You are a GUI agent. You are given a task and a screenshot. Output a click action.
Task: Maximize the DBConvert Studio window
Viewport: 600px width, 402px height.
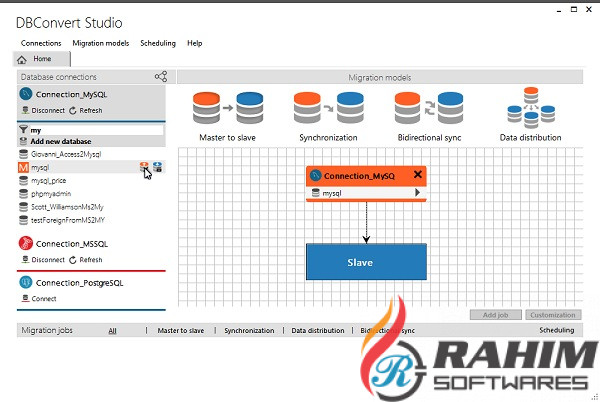574,9
